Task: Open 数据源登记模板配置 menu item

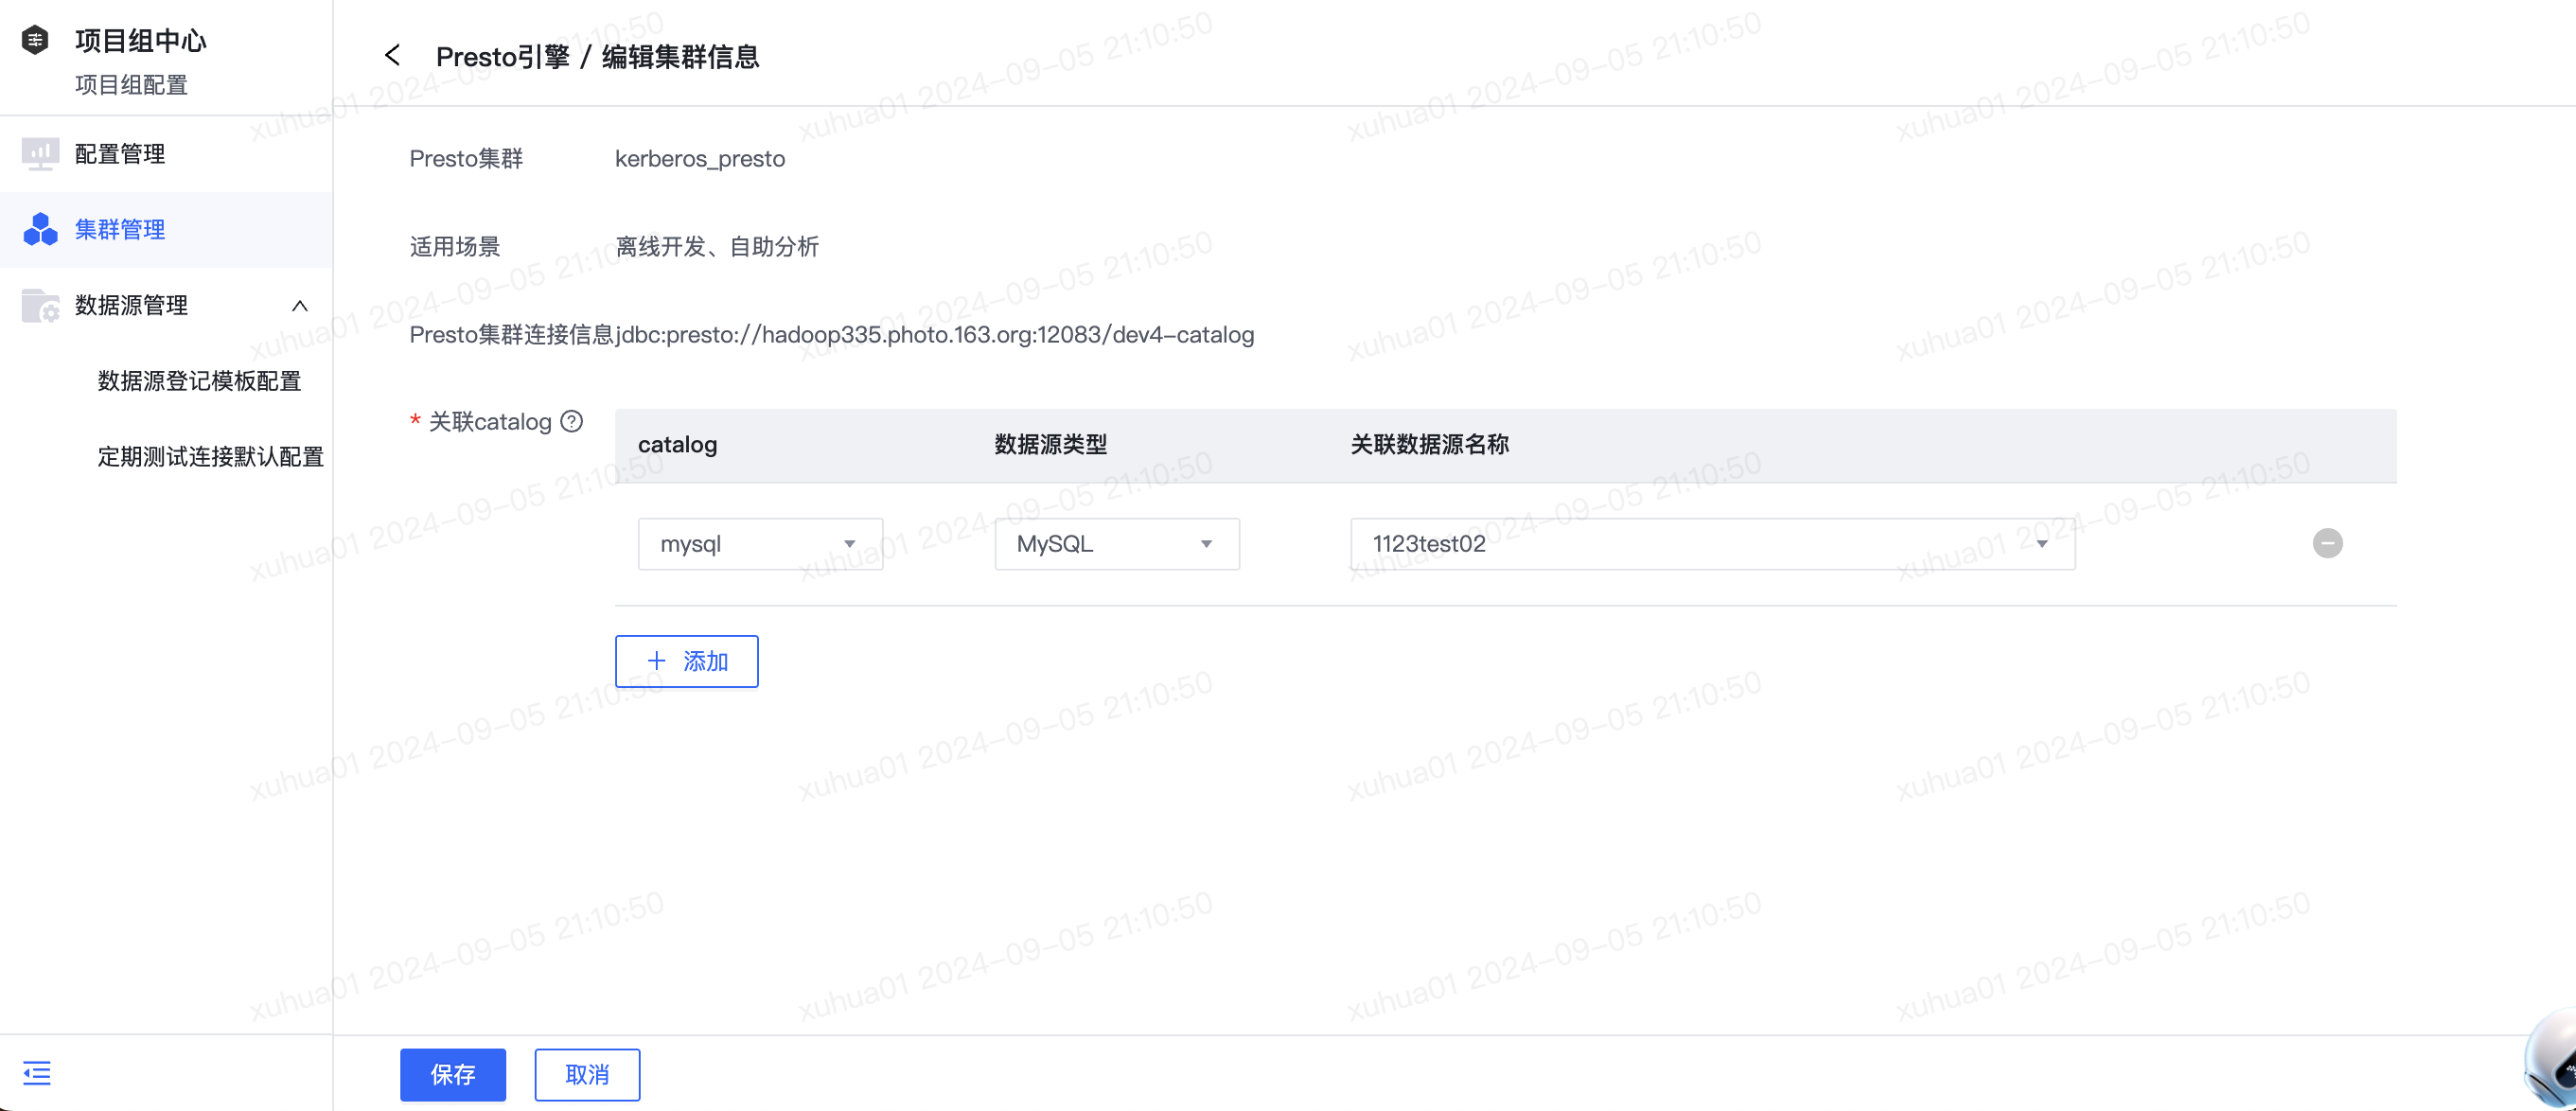Action: tap(199, 380)
